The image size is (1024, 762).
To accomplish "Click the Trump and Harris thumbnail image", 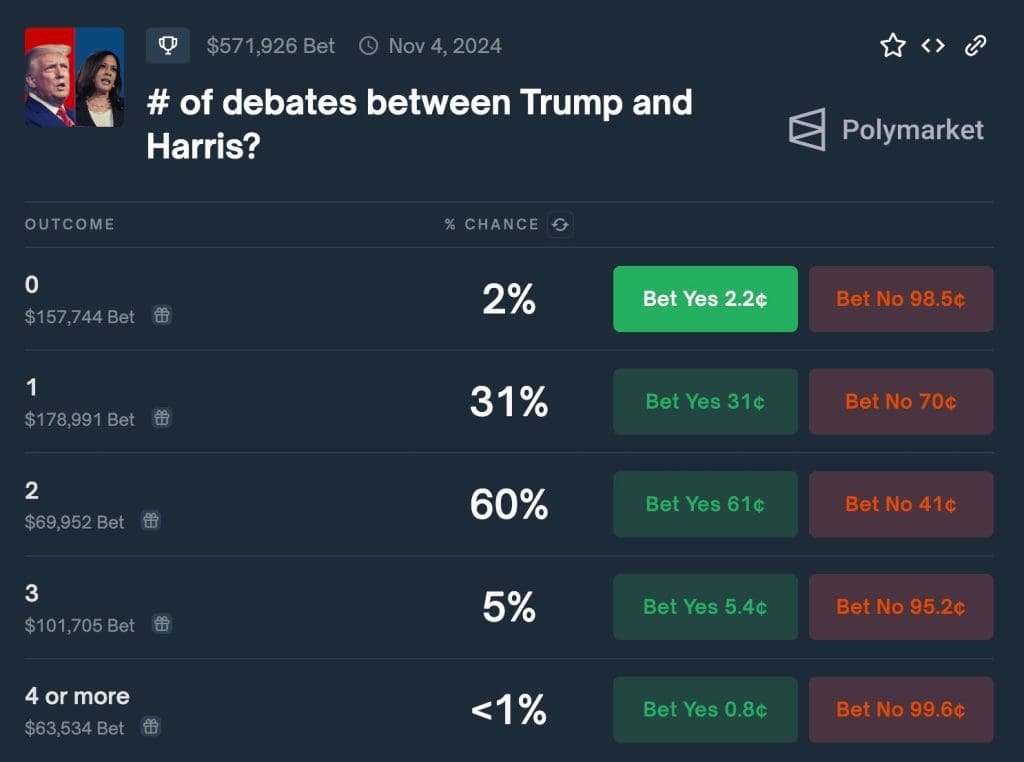I will pyautogui.click(x=74, y=77).
